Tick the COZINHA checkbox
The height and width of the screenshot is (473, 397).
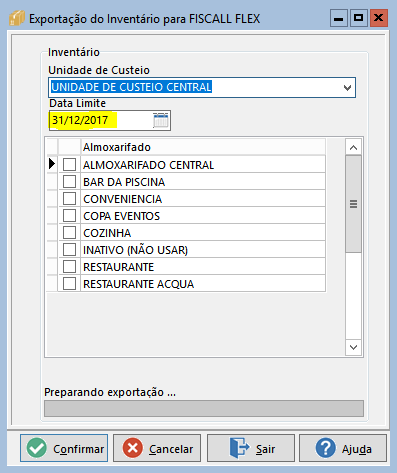69,232
